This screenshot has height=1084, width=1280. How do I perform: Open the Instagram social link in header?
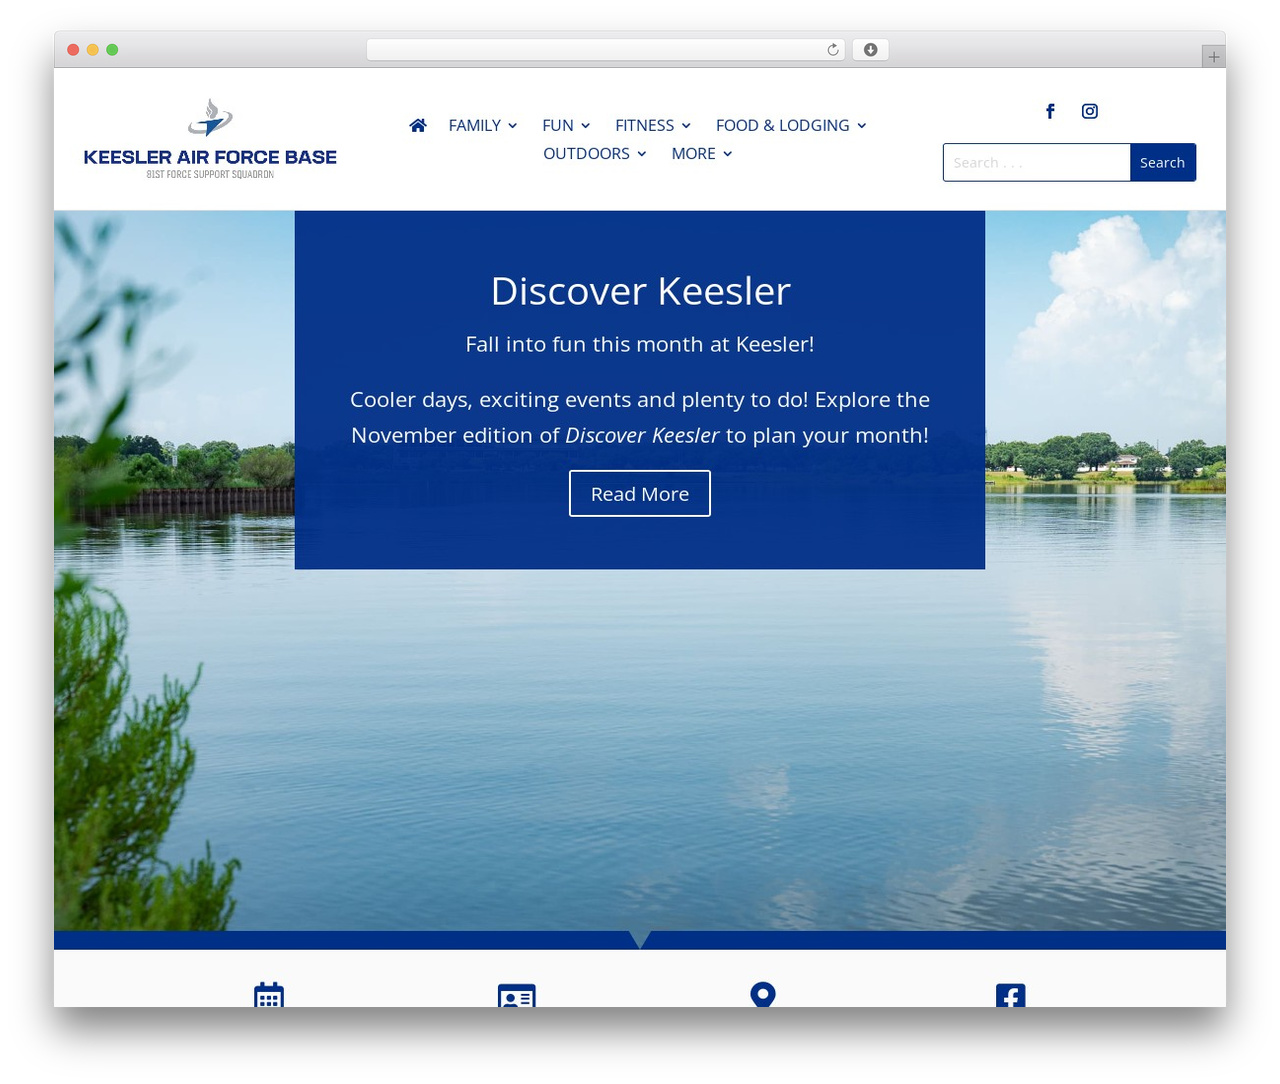(1090, 111)
